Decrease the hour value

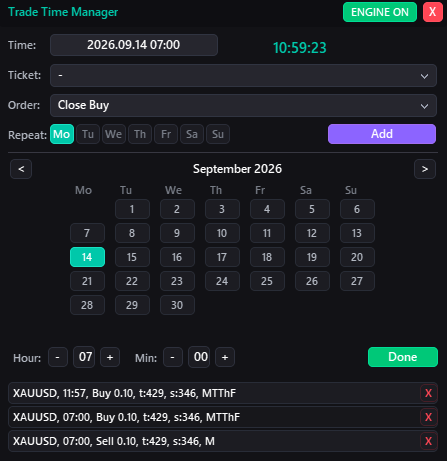click(x=58, y=357)
